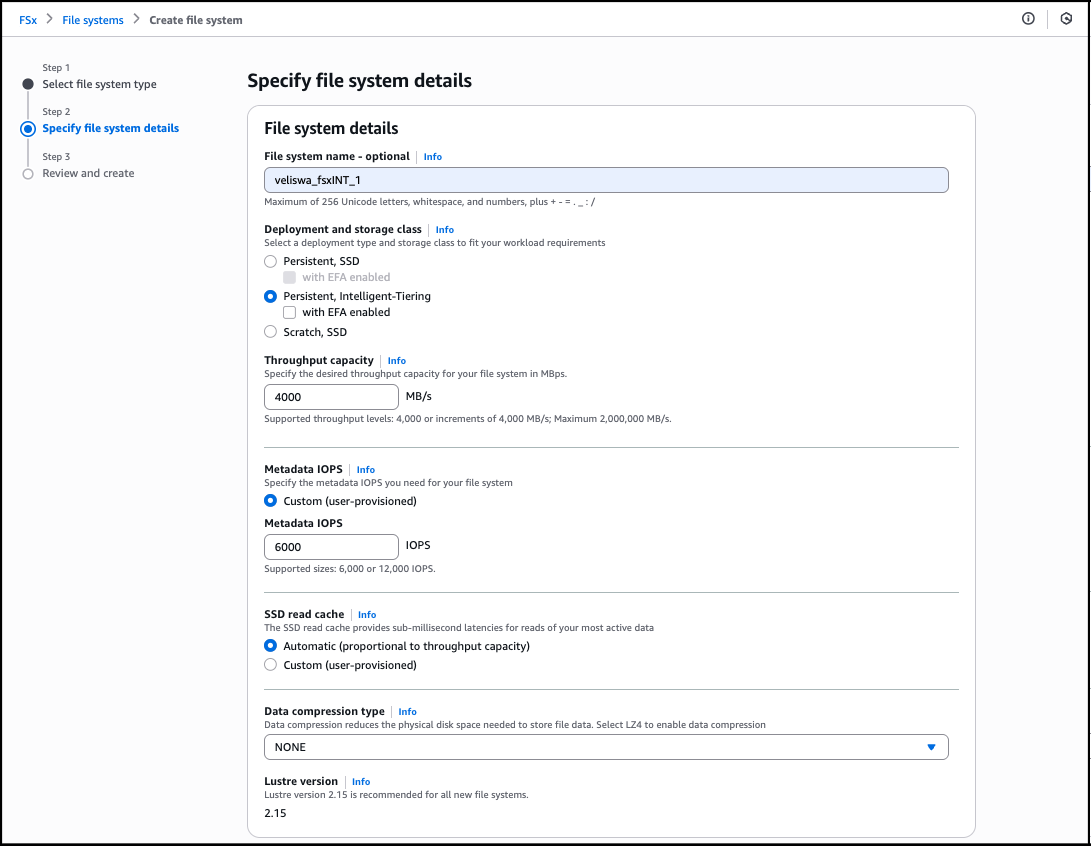Go to FSx breadcrumb link
This screenshot has width=1091, height=846.
coord(28,20)
